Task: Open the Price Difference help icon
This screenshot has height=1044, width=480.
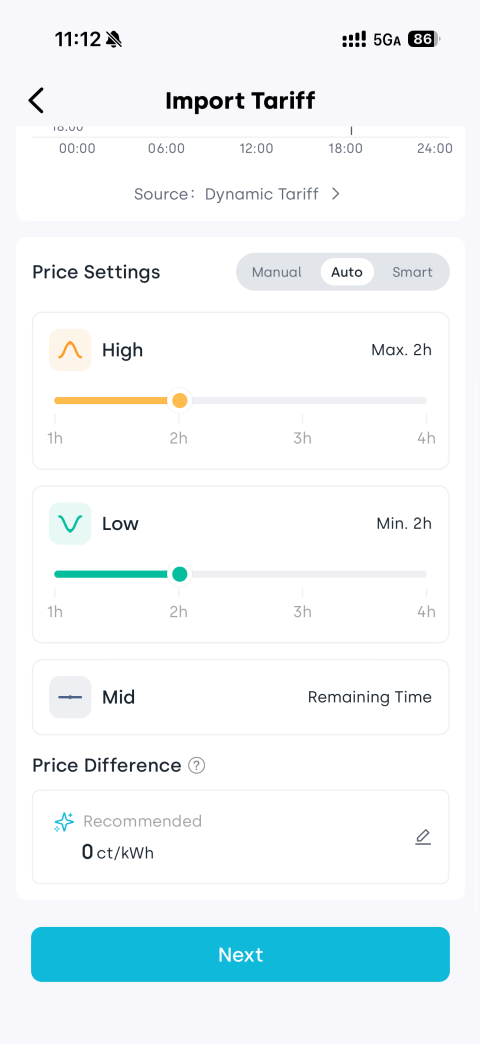Action: point(196,766)
